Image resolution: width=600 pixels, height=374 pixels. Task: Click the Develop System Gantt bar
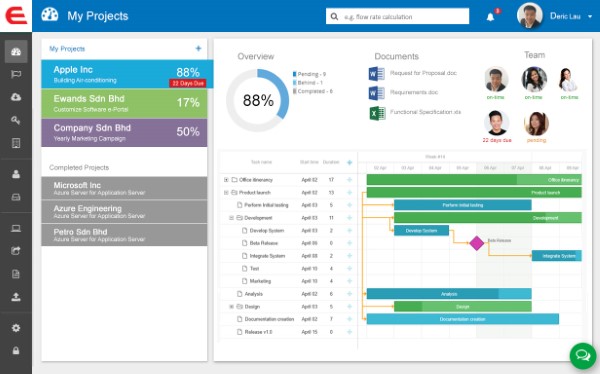[x=421, y=230]
